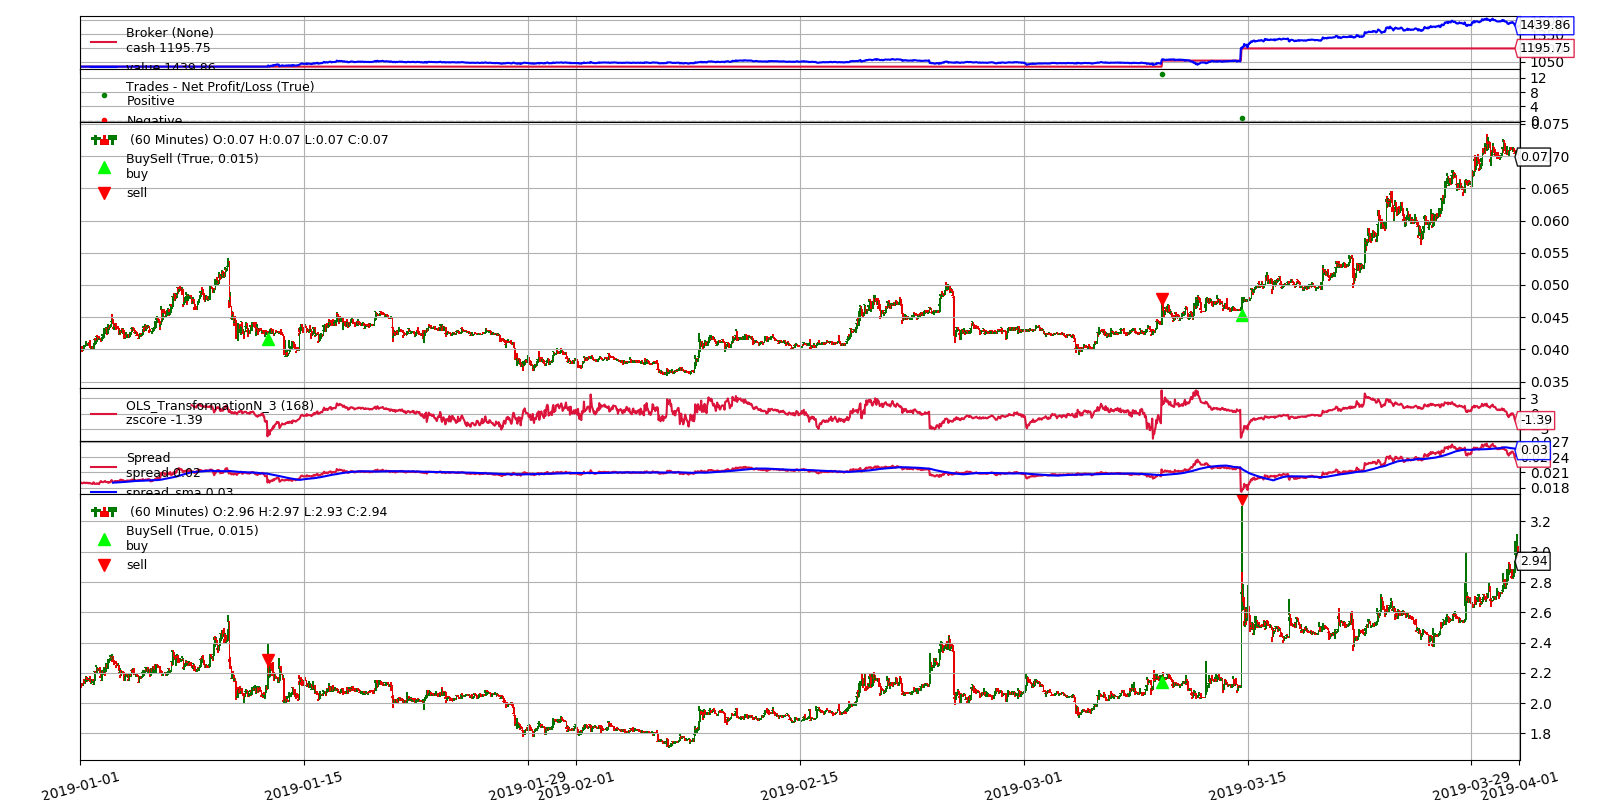This screenshot has width=1600, height=800.
Task: Click the red 1195.75 cash value tag
Action: (1545, 48)
